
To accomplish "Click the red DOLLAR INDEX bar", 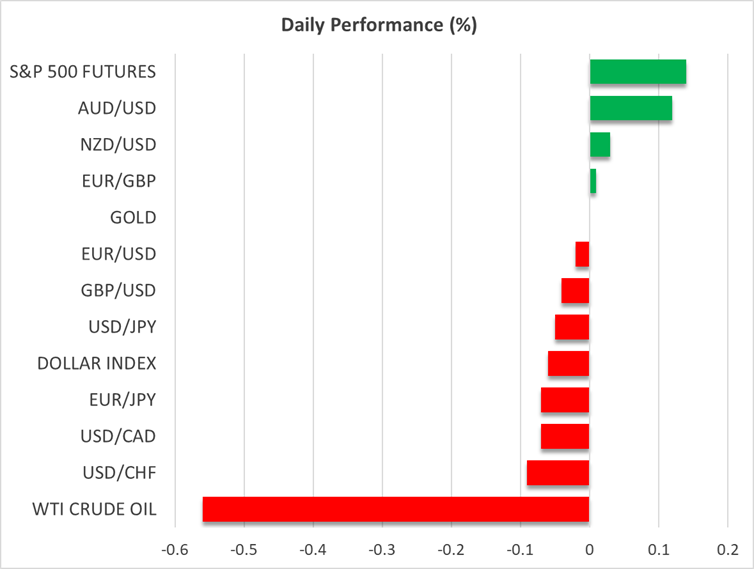I will [x=568, y=363].
